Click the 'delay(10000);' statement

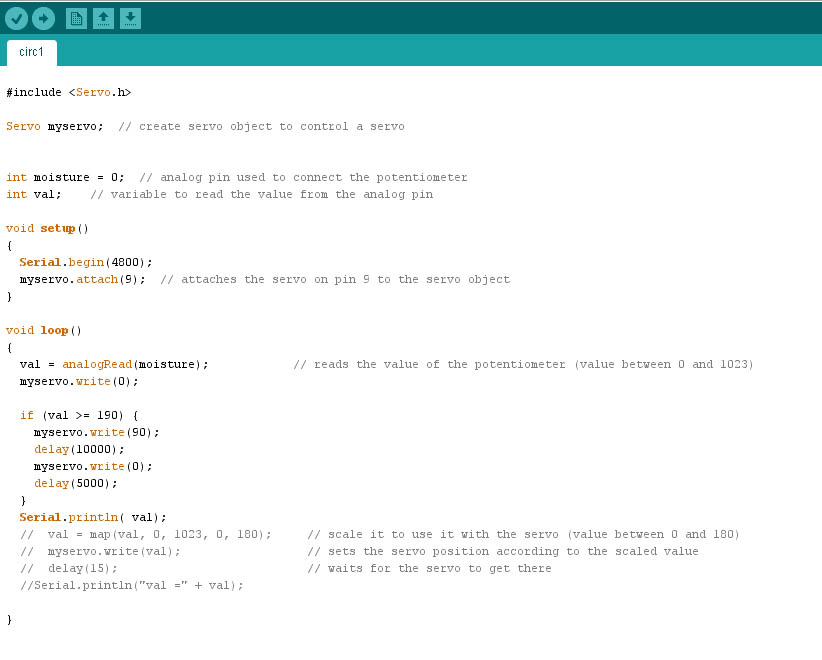click(x=79, y=449)
